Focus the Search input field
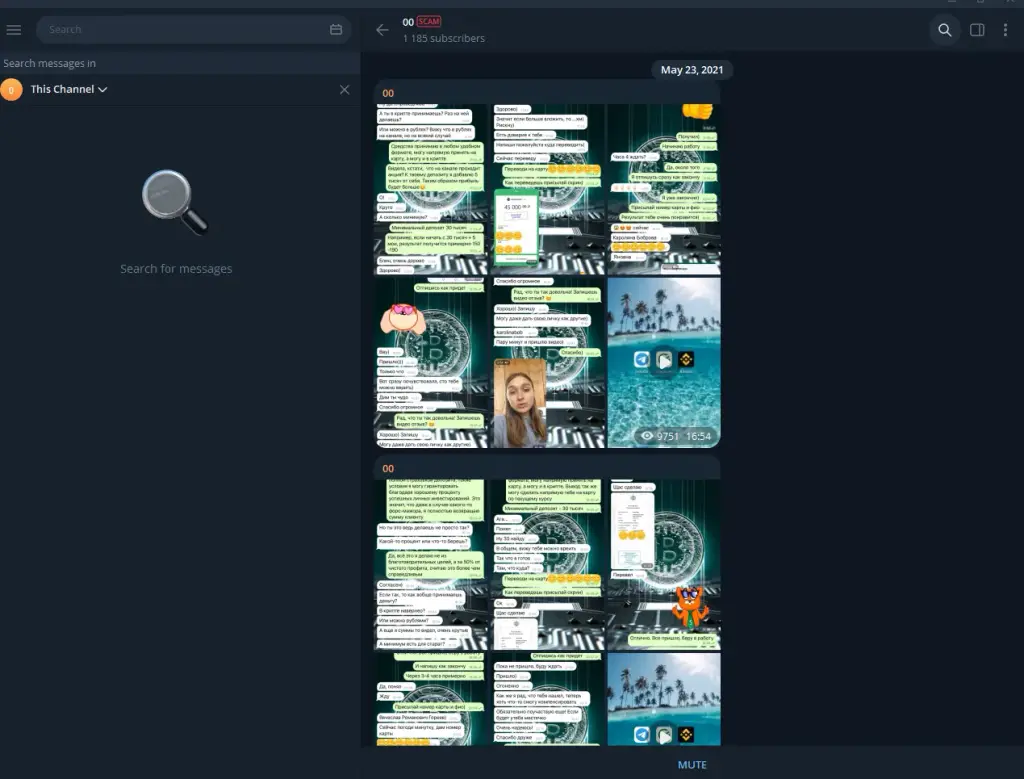 point(193,29)
